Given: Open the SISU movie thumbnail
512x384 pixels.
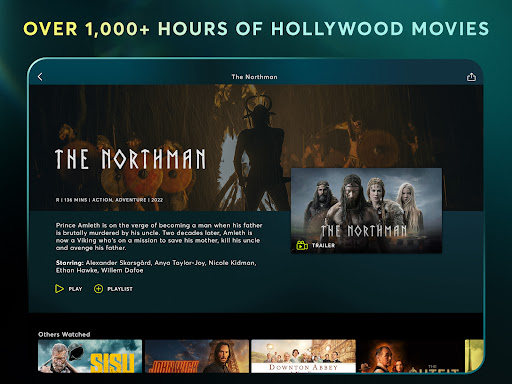Looking at the screenshot, I should click(90, 356).
